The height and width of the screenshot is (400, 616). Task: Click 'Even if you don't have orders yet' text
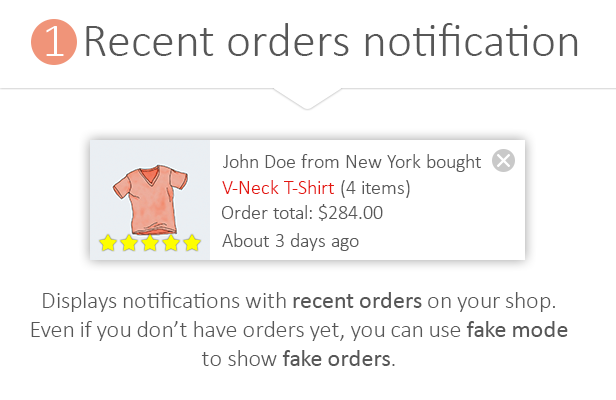pyautogui.click(x=187, y=330)
